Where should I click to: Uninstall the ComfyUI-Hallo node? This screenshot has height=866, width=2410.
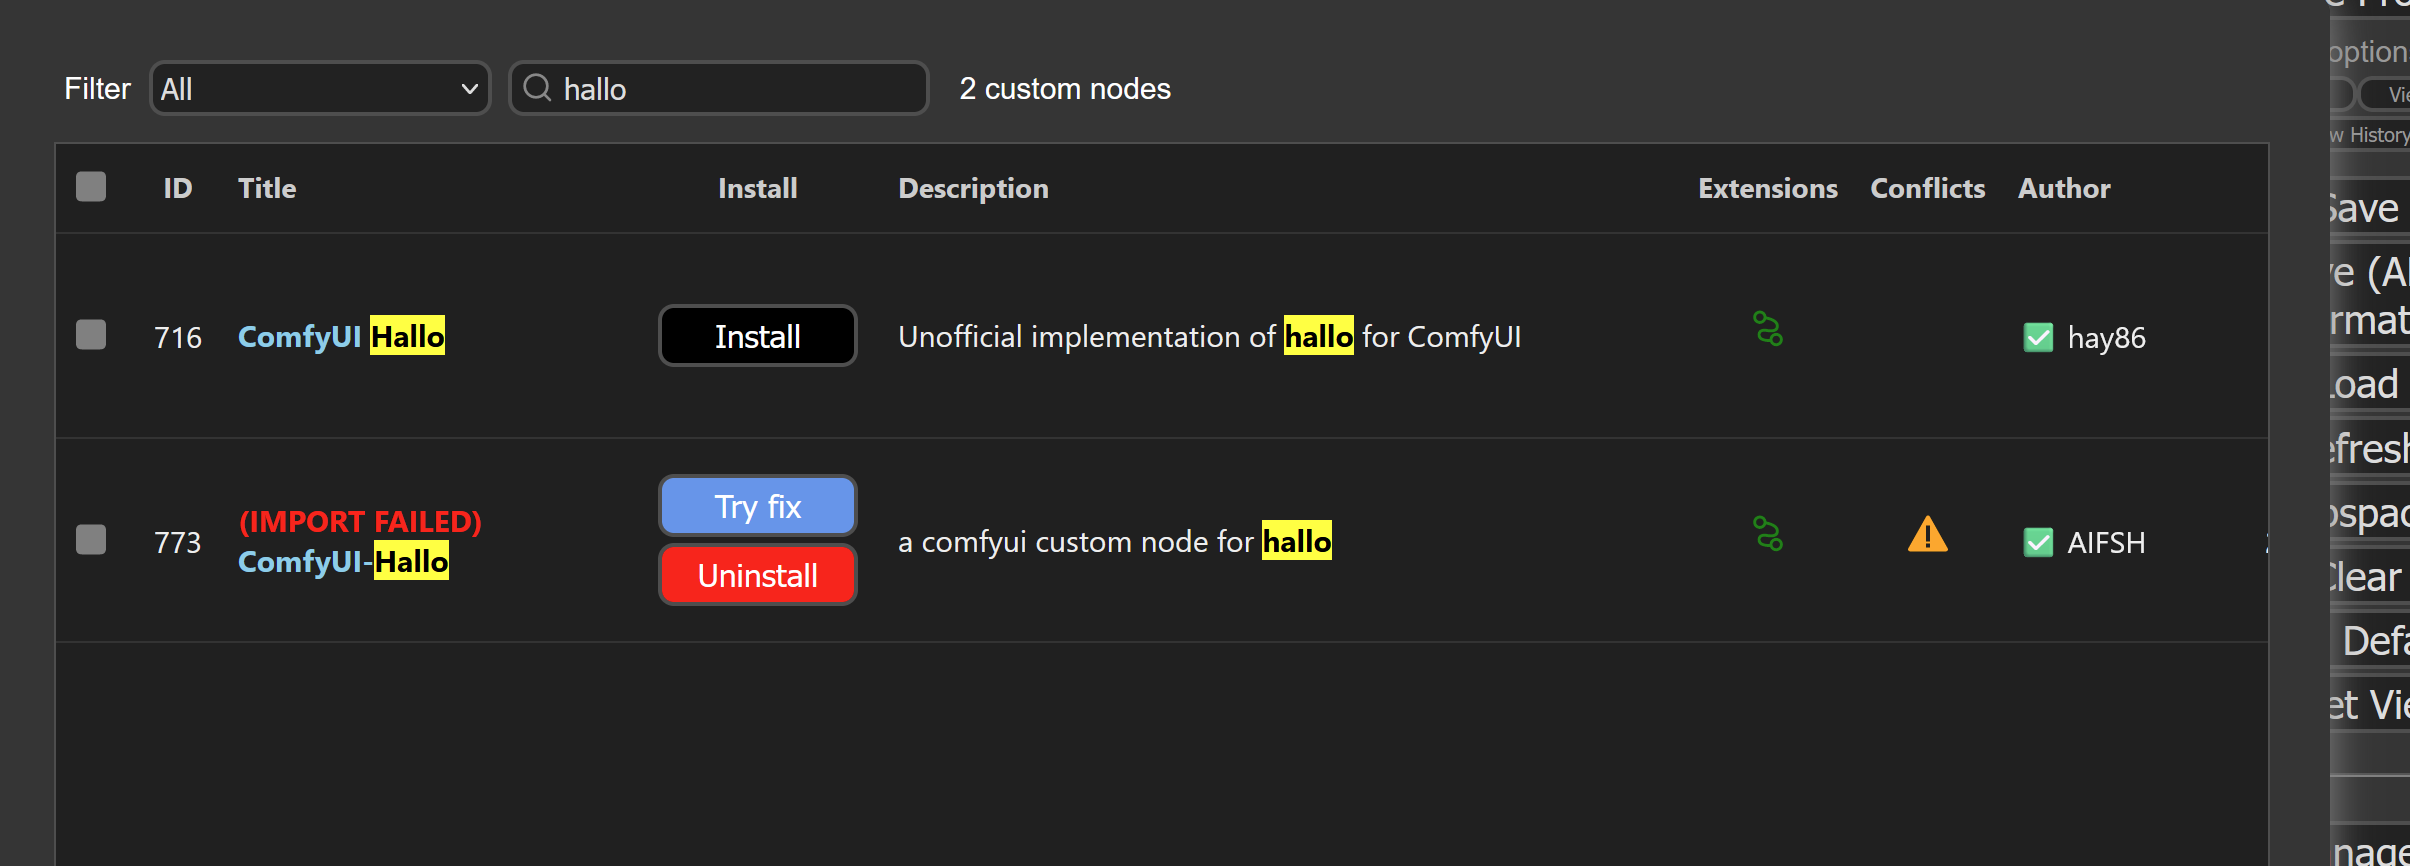click(758, 575)
